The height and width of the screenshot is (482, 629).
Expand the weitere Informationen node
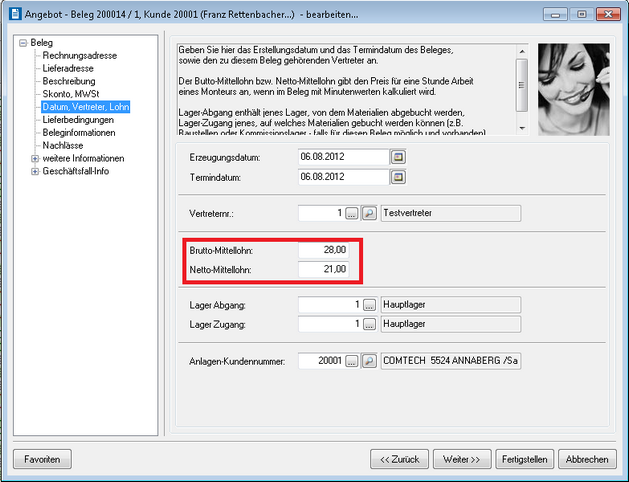[x=35, y=158]
